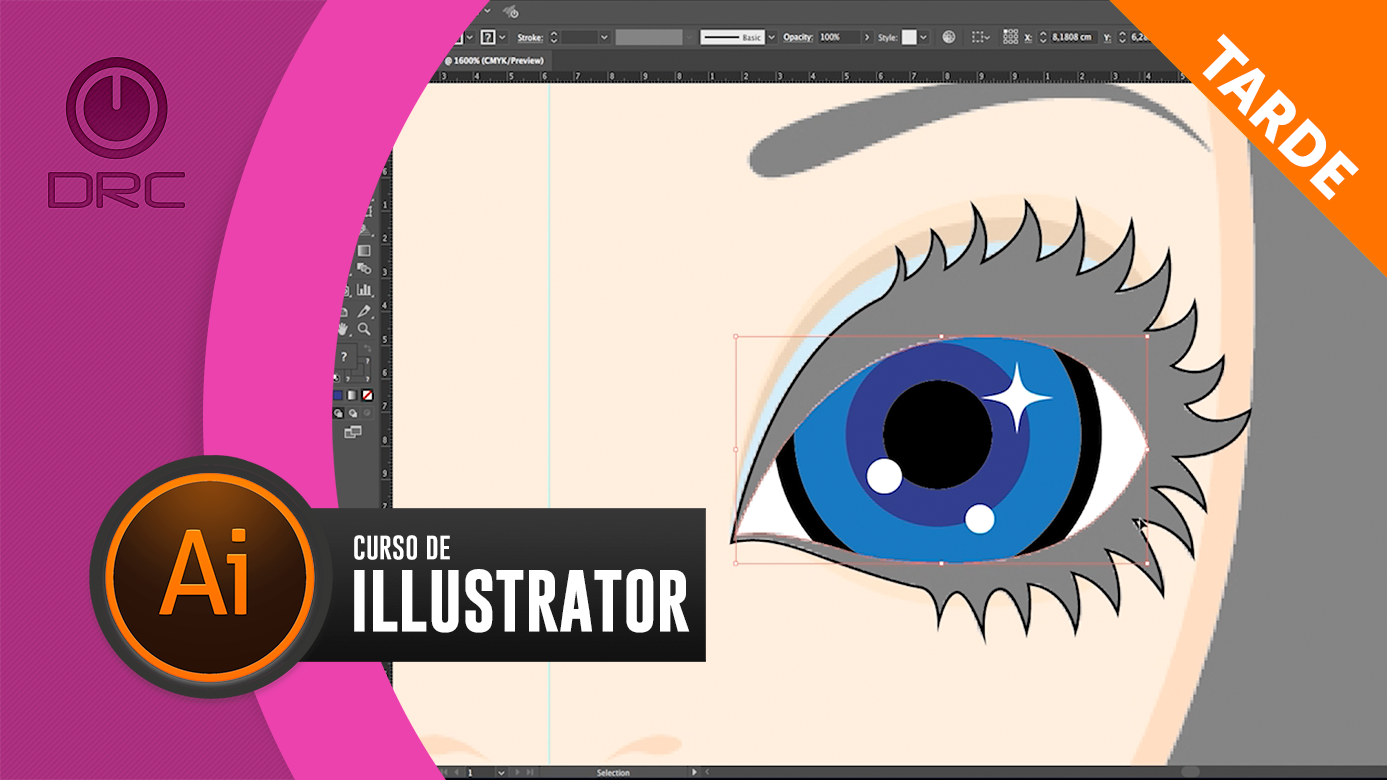Screen dimensions: 1387x780
Task: Click the Opacity label link
Action: tap(798, 37)
